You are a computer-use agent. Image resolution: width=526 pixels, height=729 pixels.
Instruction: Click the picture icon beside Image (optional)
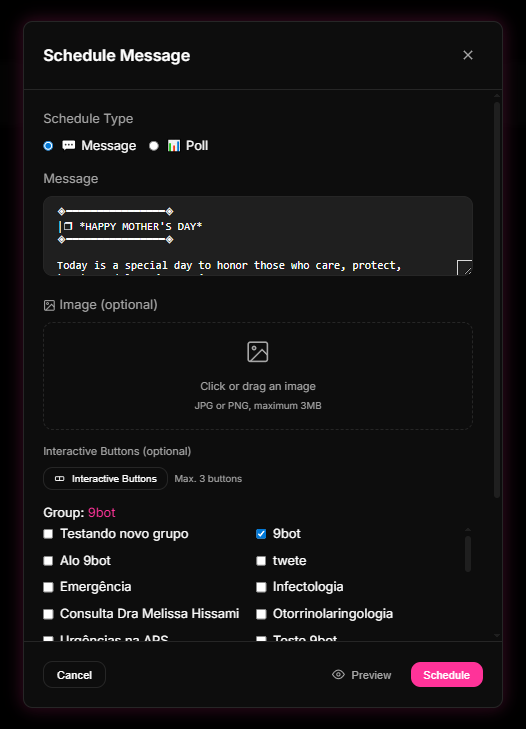[x=49, y=305]
